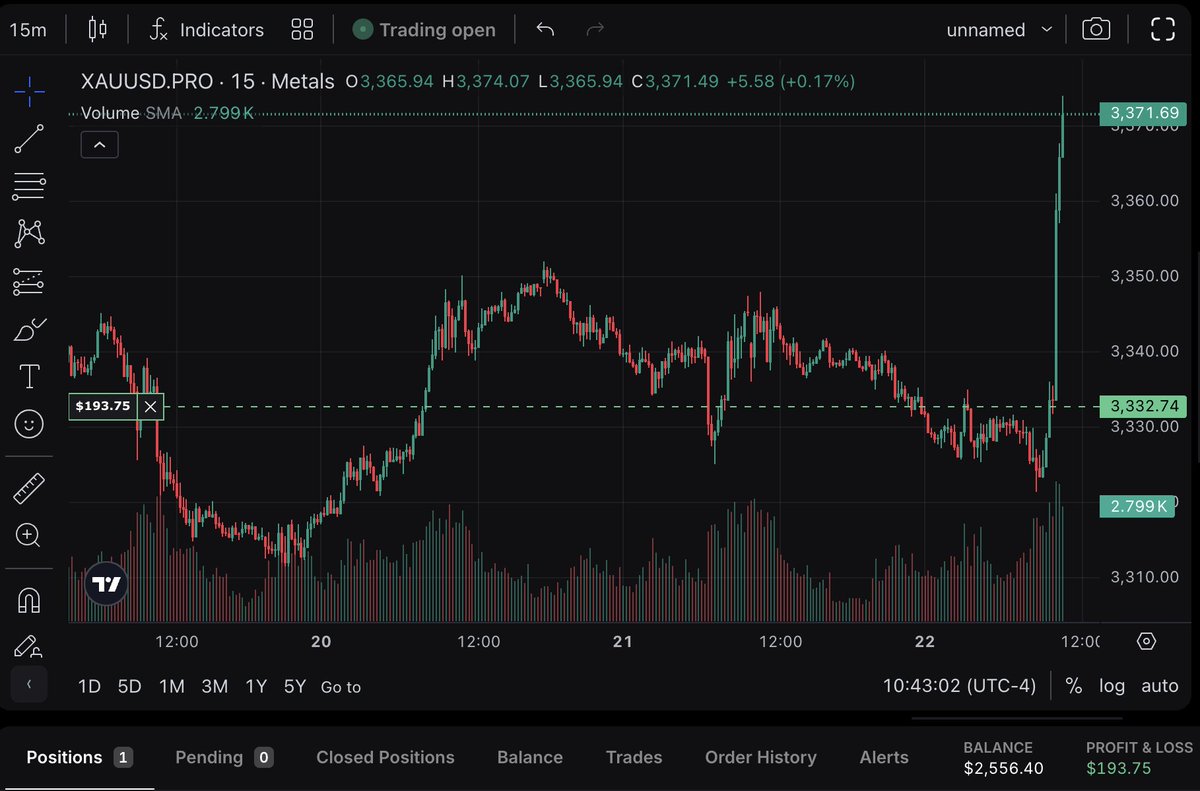Activate the measure ruler tool
1200x791 pixels.
tap(28, 488)
